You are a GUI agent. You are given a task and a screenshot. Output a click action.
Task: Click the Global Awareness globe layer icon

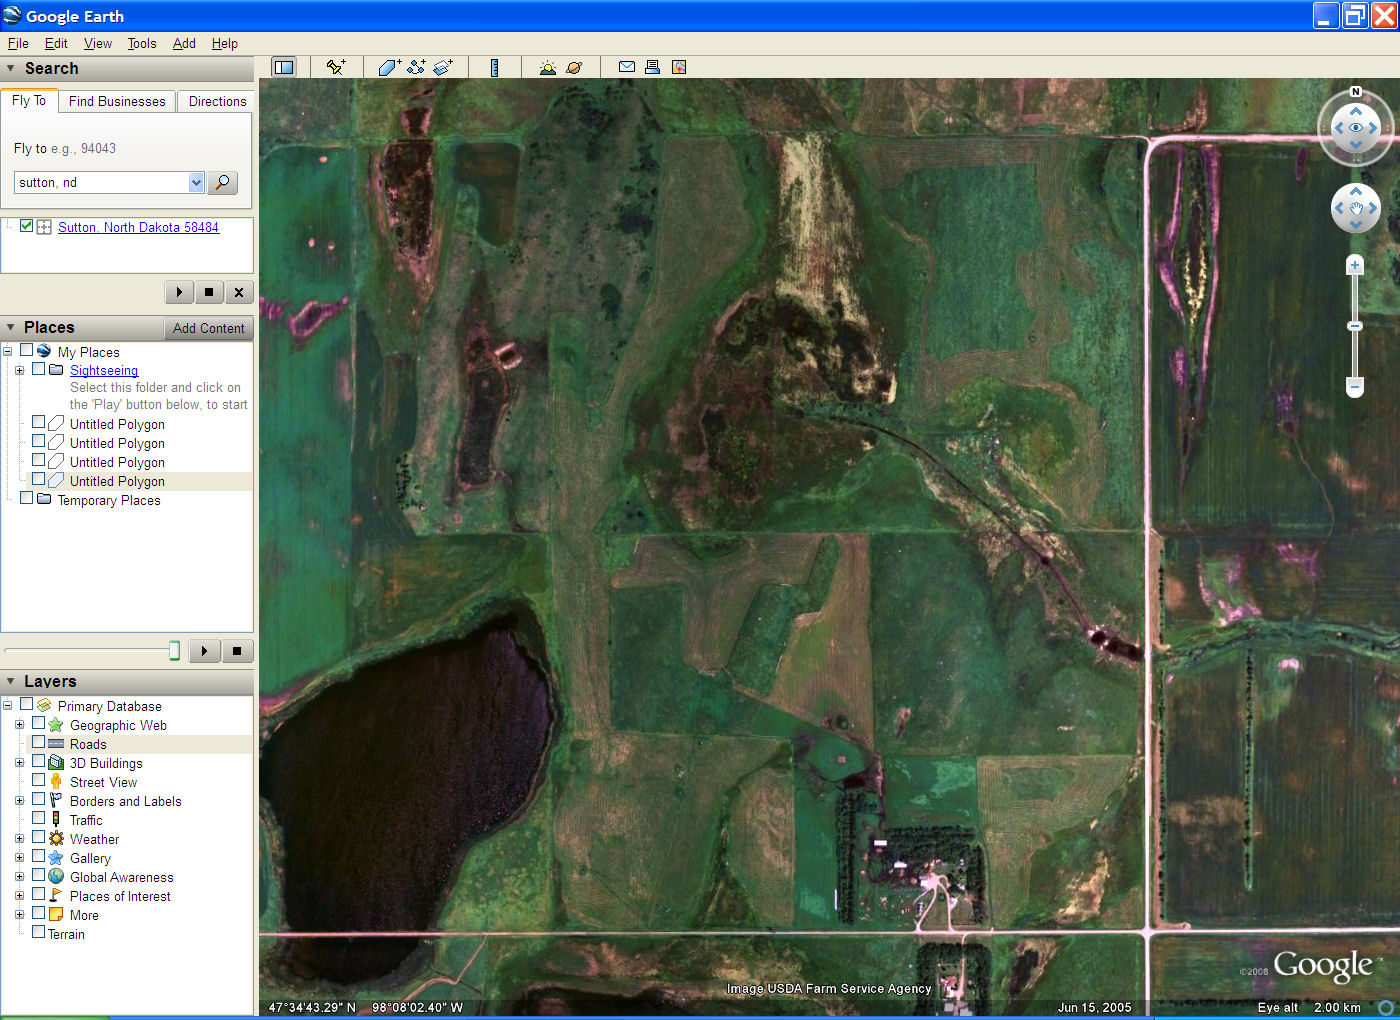click(x=56, y=876)
